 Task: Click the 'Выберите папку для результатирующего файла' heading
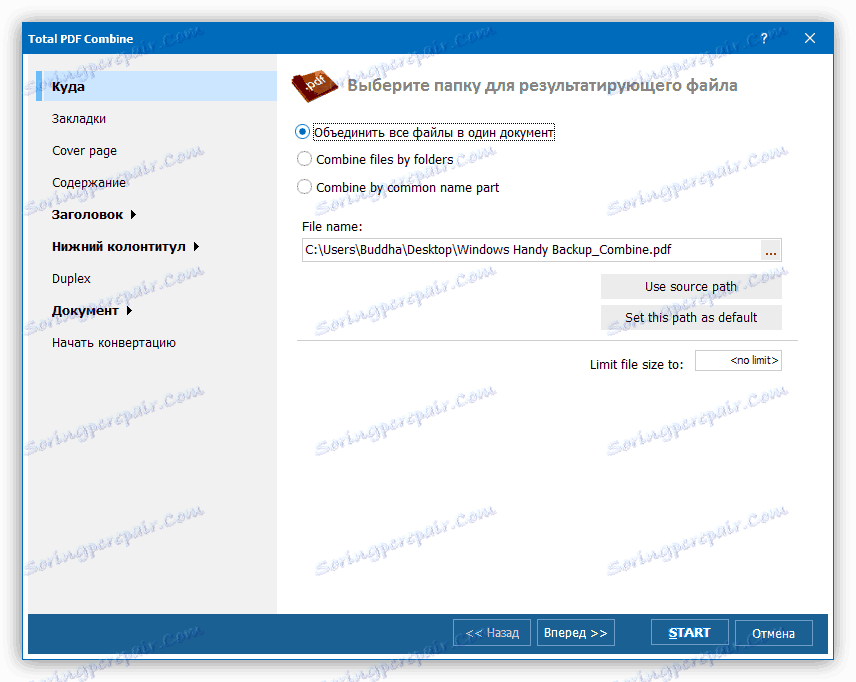tap(543, 86)
